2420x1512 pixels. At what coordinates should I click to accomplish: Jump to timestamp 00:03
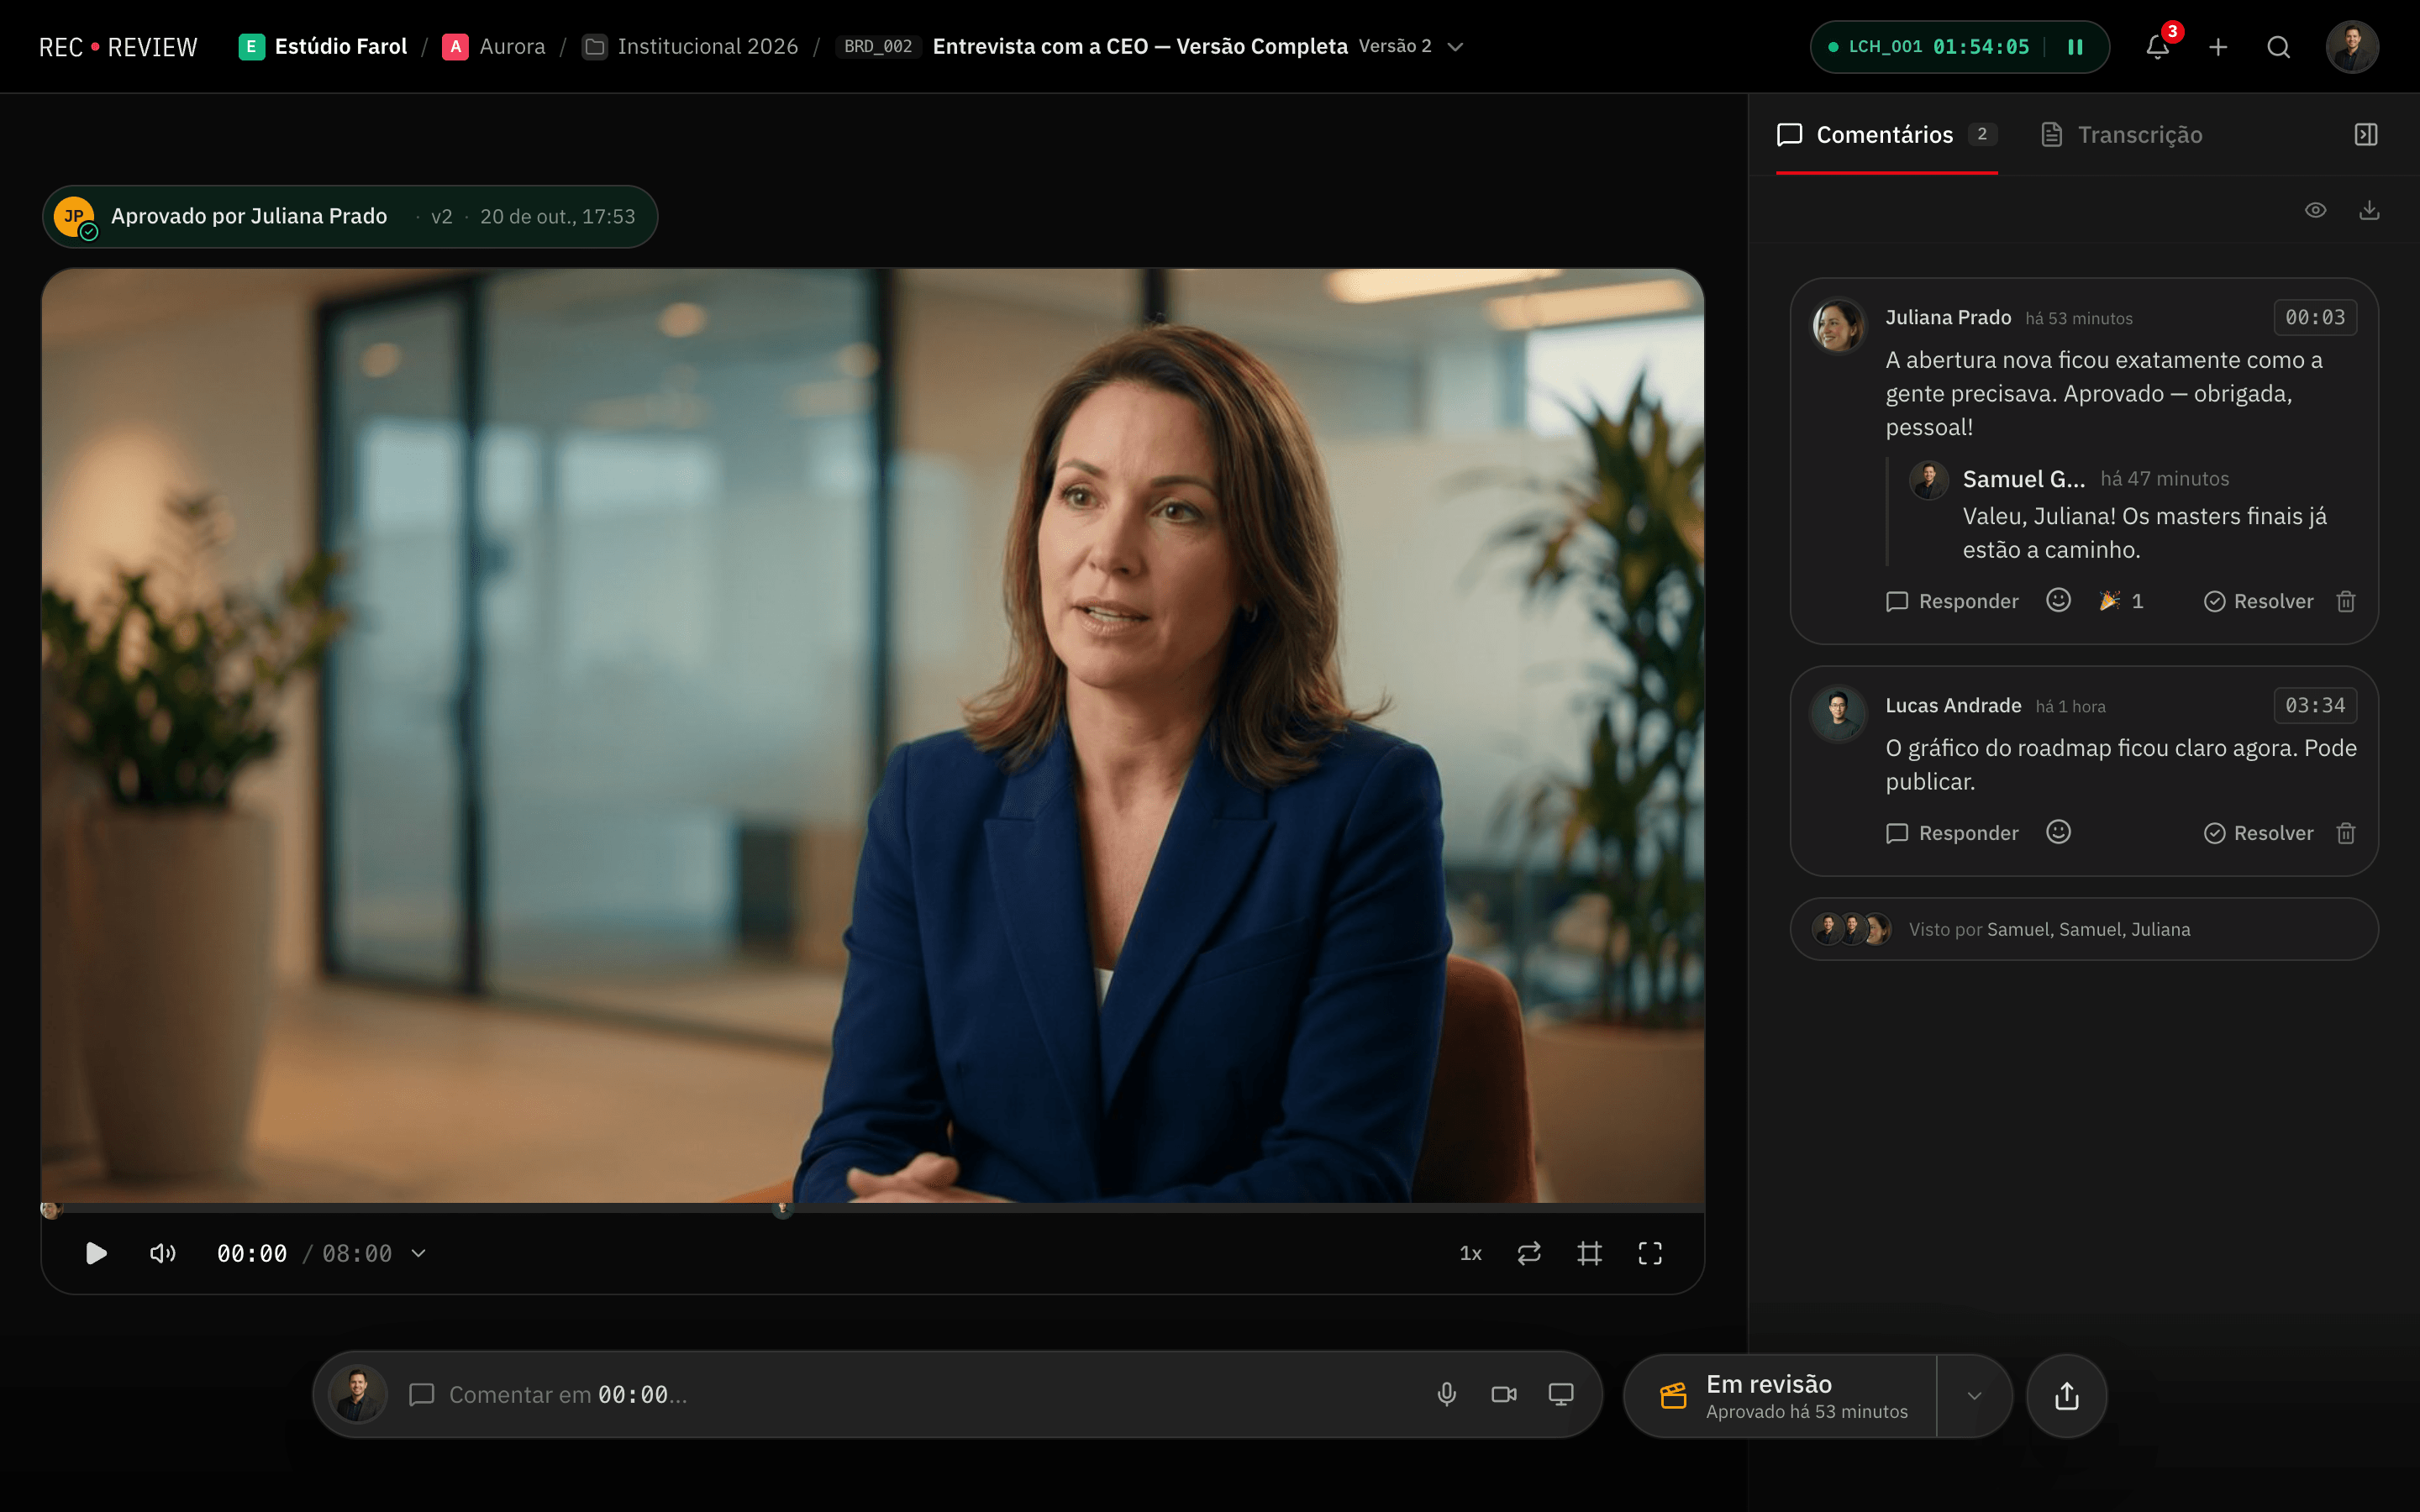click(x=2314, y=317)
